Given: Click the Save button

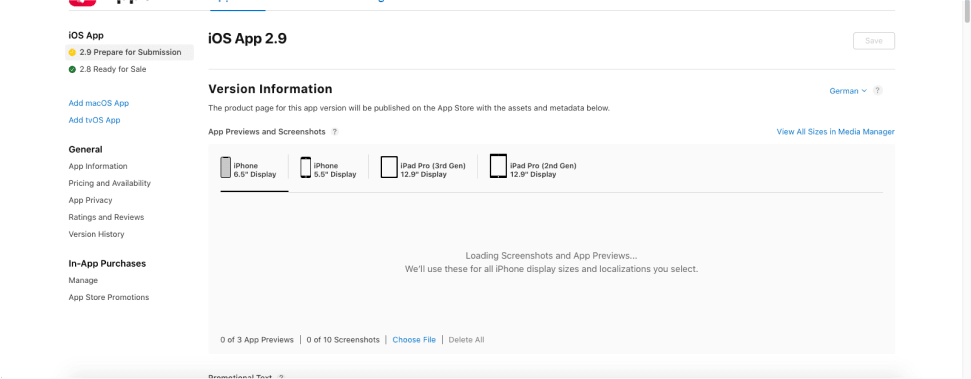Looking at the screenshot, I should [874, 41].
